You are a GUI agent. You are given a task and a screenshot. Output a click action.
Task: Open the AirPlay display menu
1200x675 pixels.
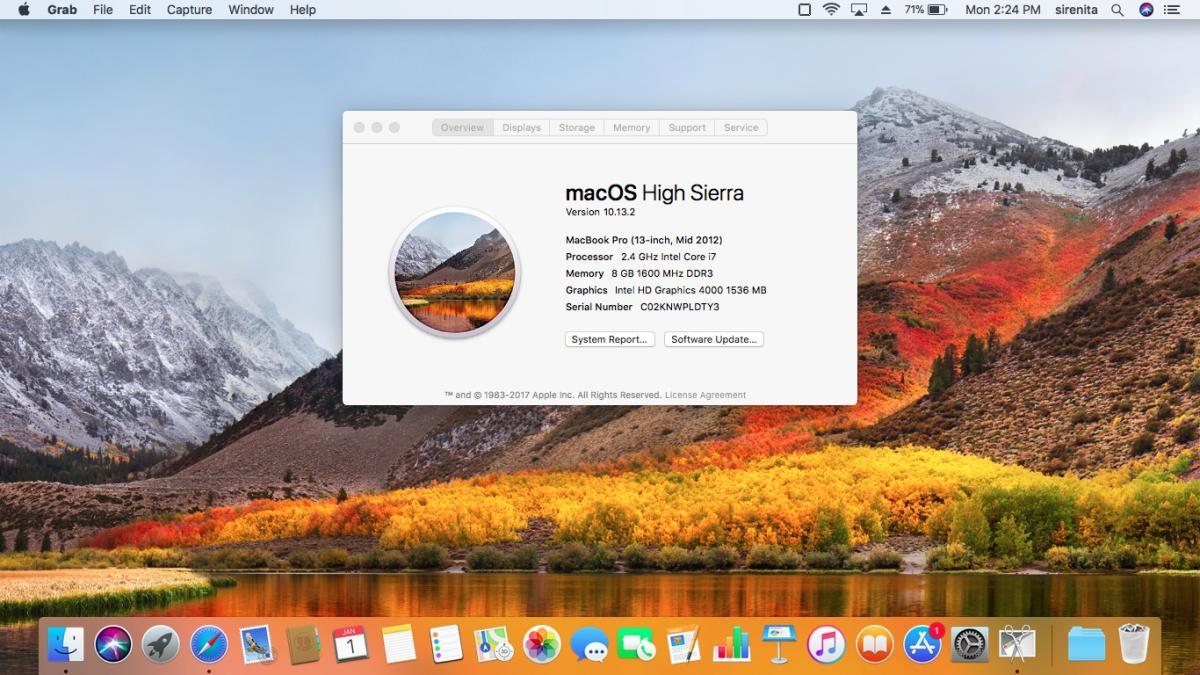pos(858,10)
